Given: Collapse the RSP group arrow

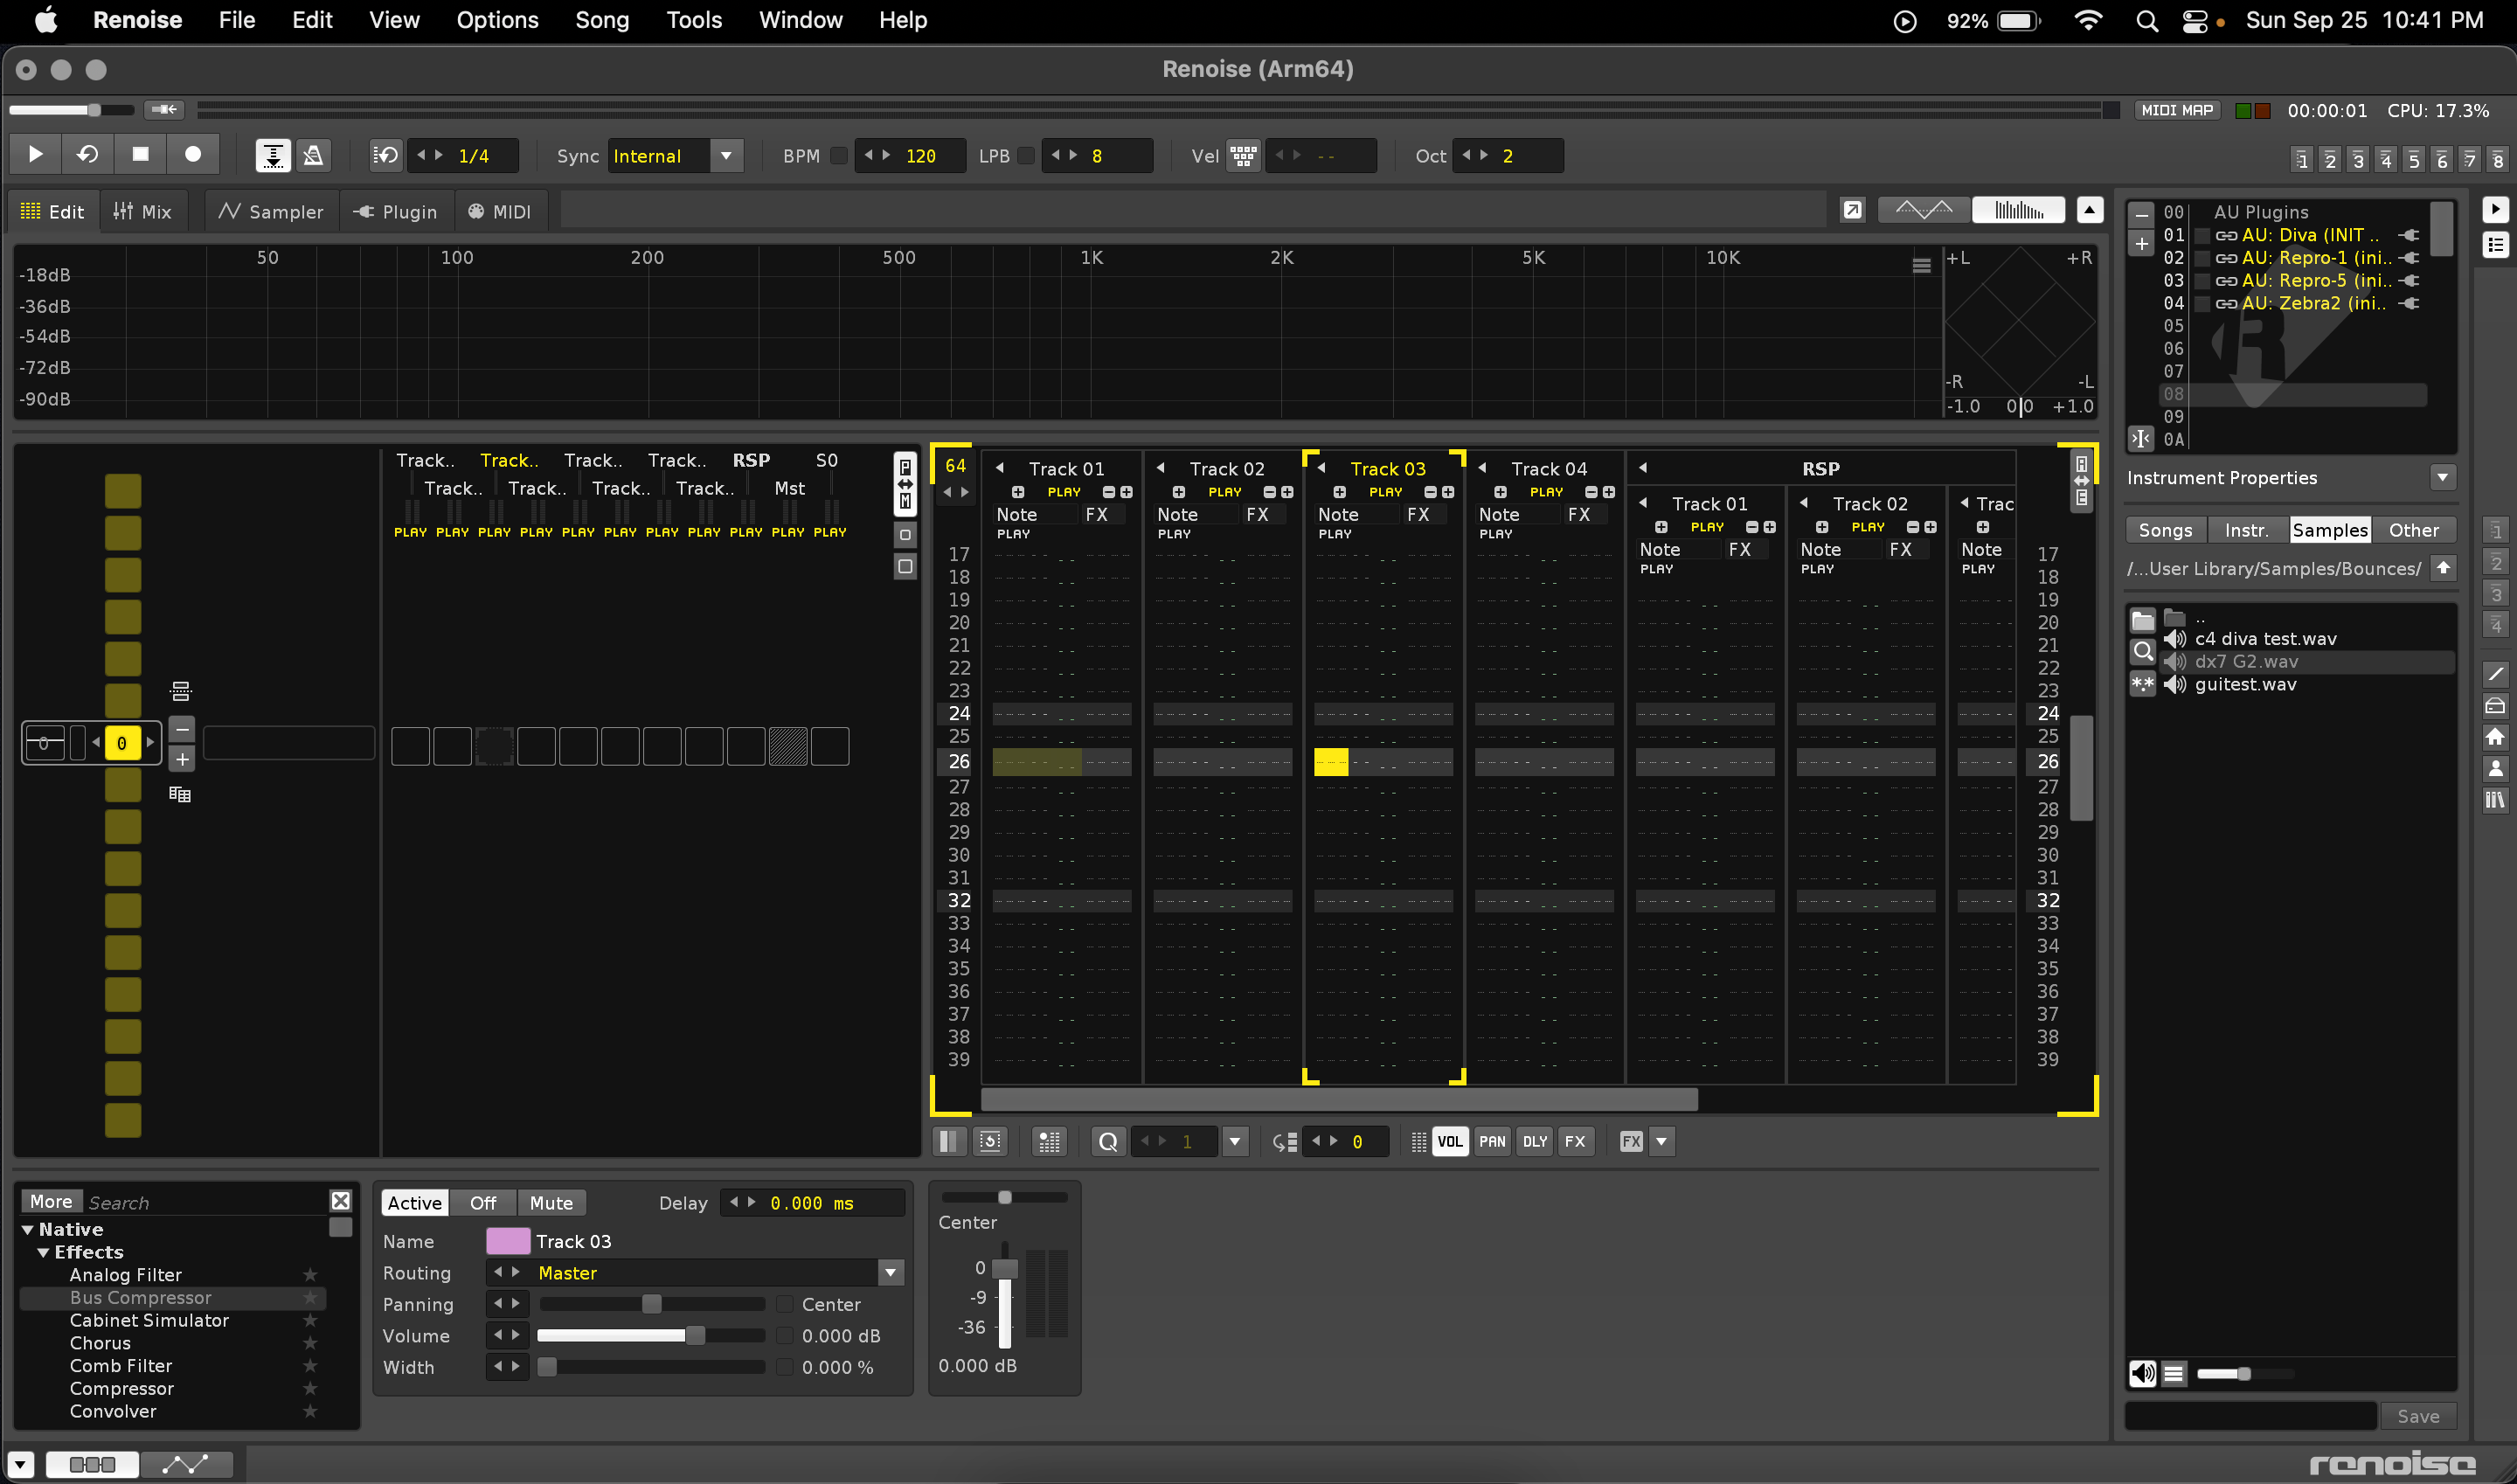Looking at the screenshot, I should pyautogui.click(x=1643, y=468).
